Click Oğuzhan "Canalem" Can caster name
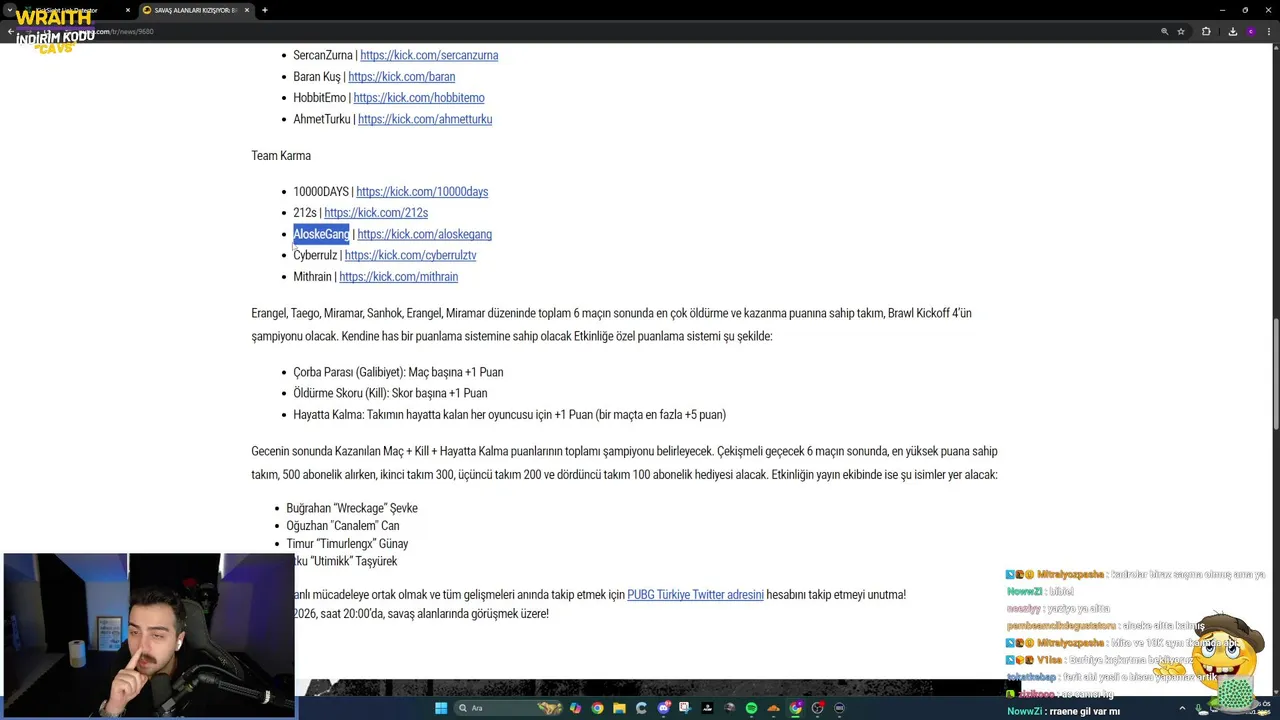The width and height of the screenshot is (1280, 720). [343, 526]
